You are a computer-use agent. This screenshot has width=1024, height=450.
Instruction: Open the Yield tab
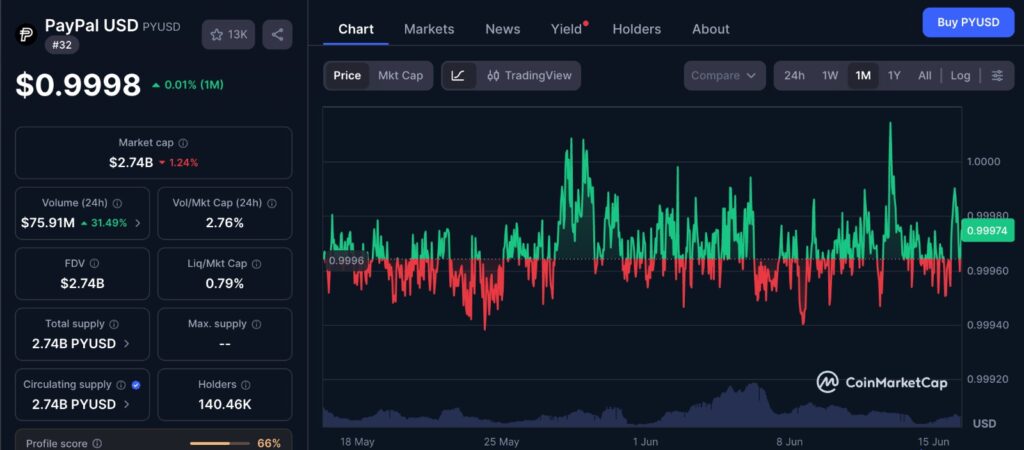pos(566,29)
